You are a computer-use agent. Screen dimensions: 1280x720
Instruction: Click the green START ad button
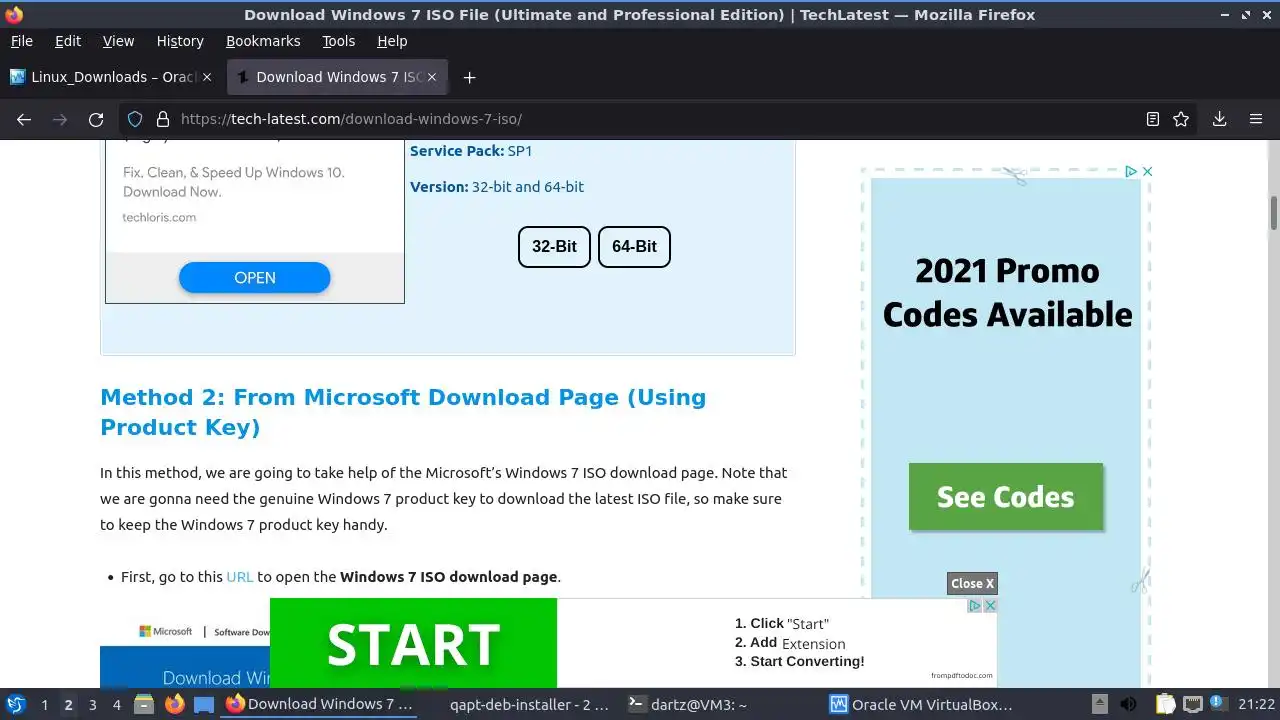(413, 643)
